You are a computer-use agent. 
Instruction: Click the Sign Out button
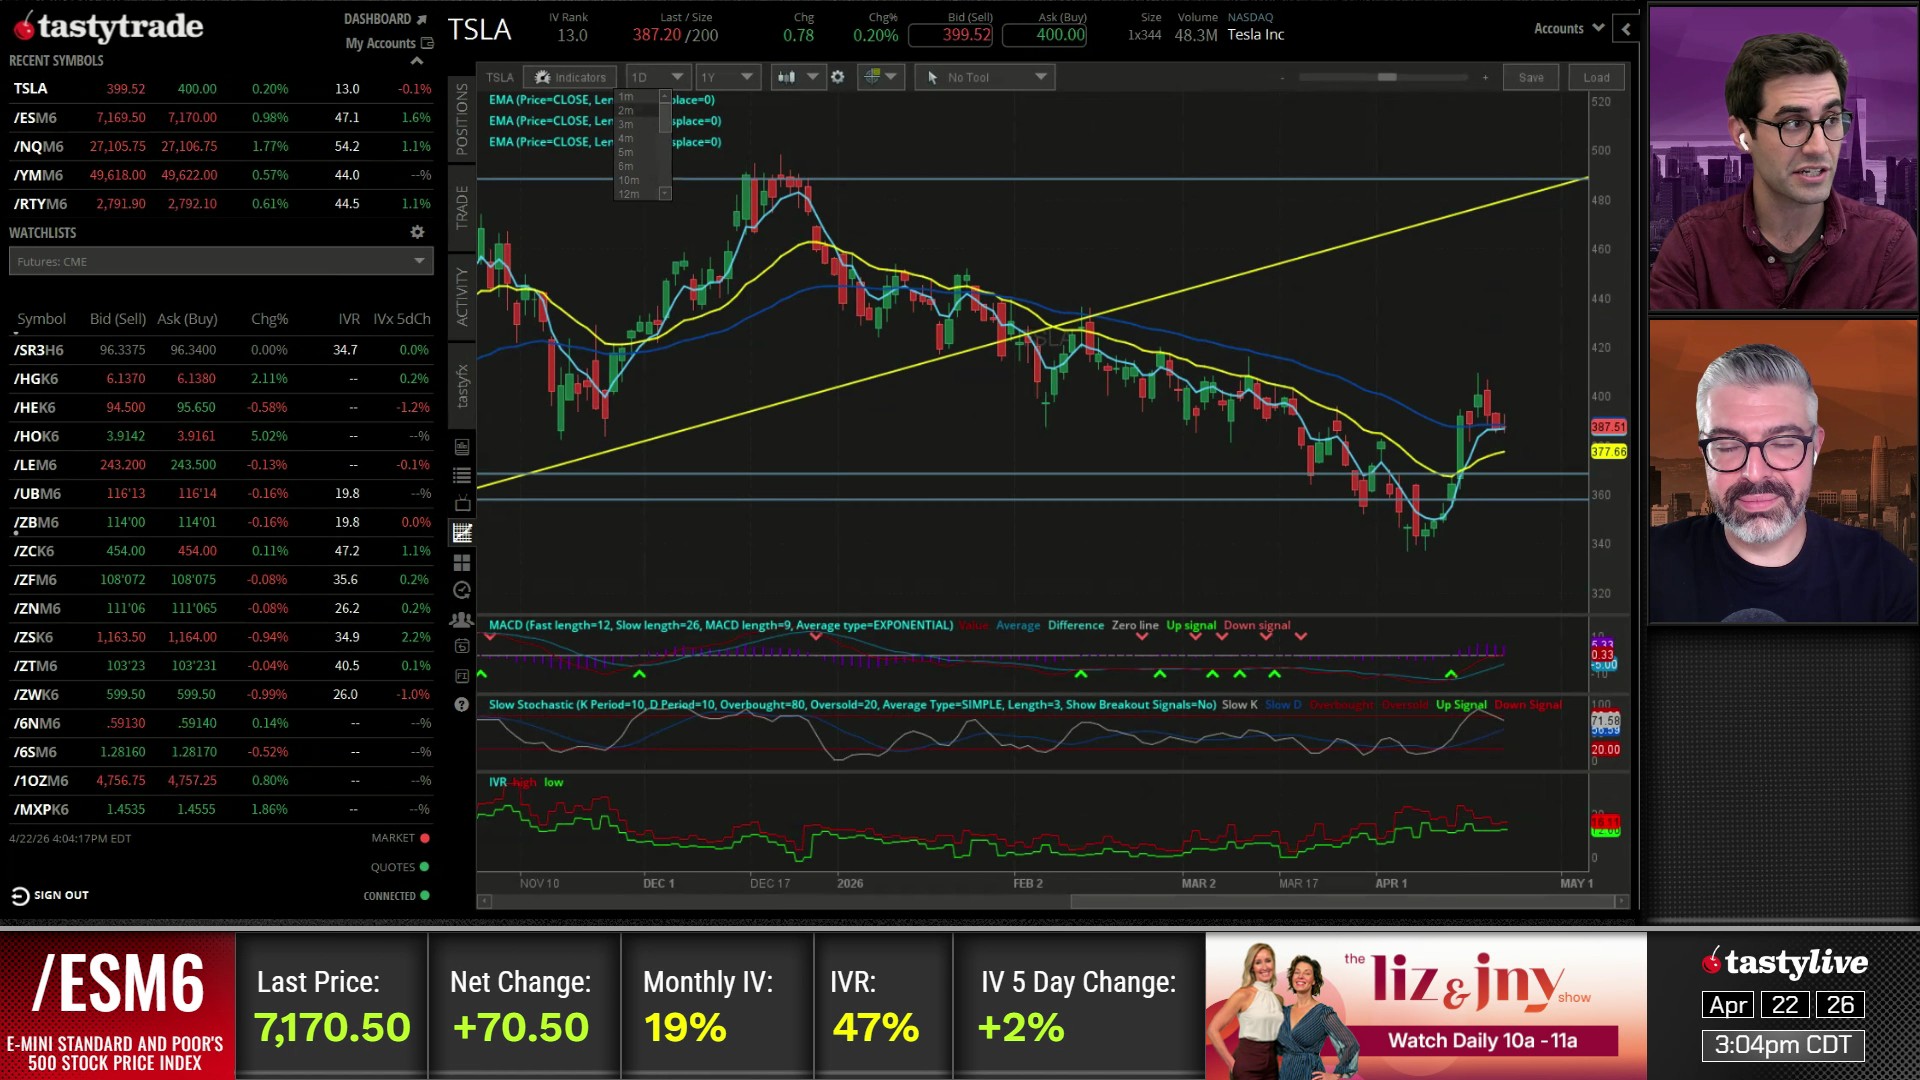pyautogui.click(x=50, y=895)
